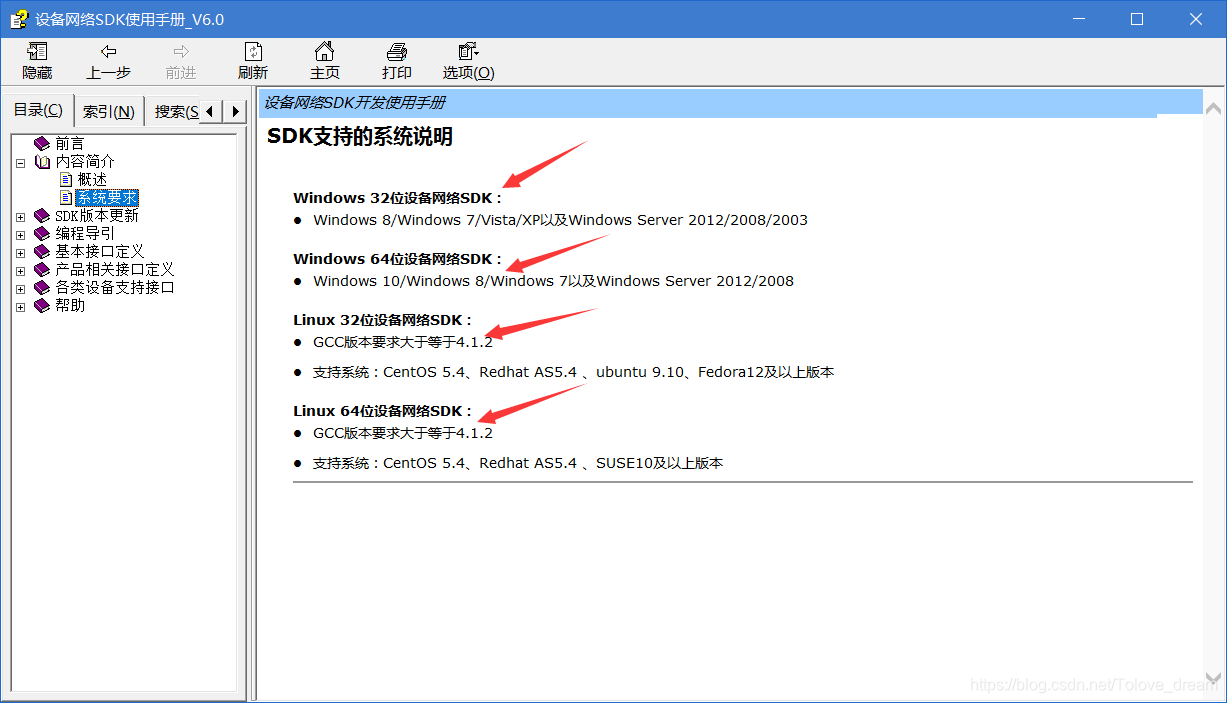Click the page icon beside 系统要求
Screen dimensions: 1227x703
point(66,197)
